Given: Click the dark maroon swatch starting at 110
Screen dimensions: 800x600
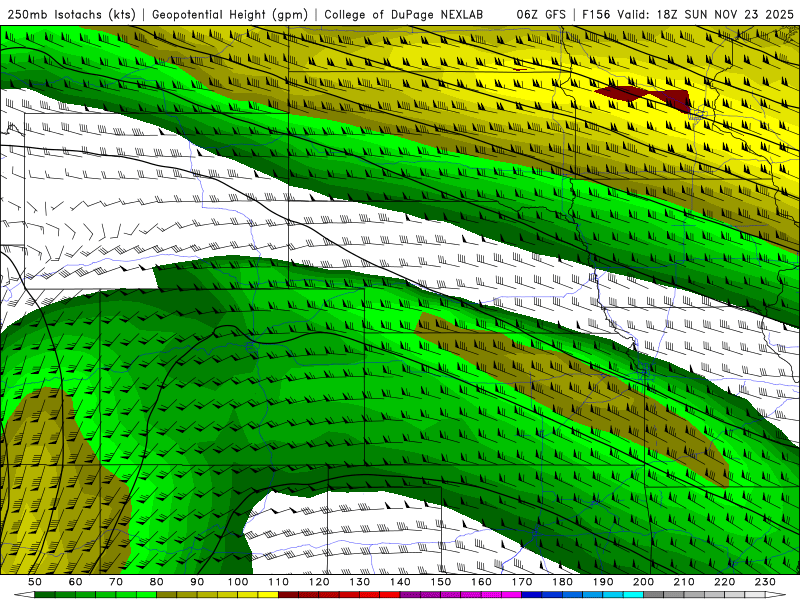Looking at the screenshot, I should [x=288, y=594].
